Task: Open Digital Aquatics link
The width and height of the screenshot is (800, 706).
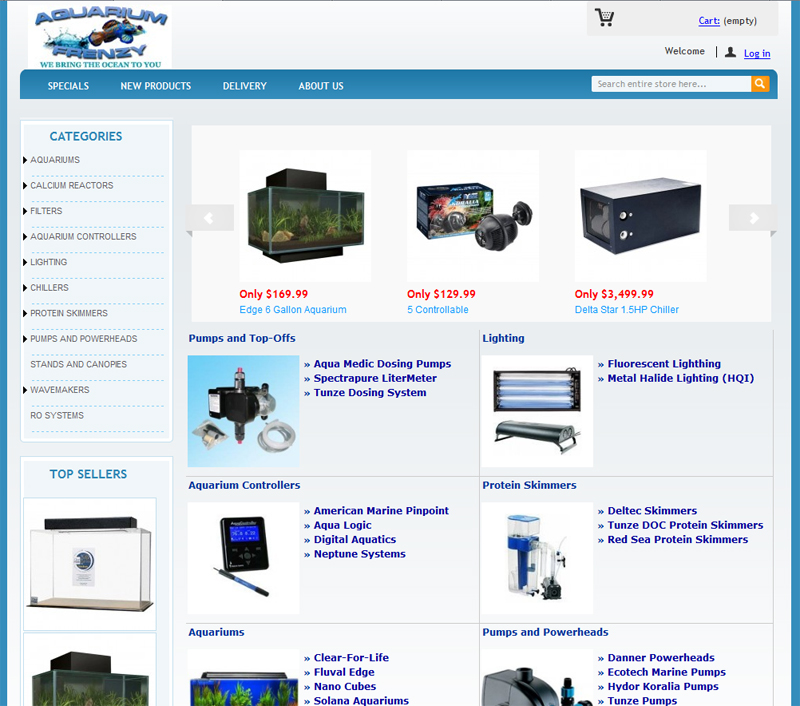Action: pos(355,539)
